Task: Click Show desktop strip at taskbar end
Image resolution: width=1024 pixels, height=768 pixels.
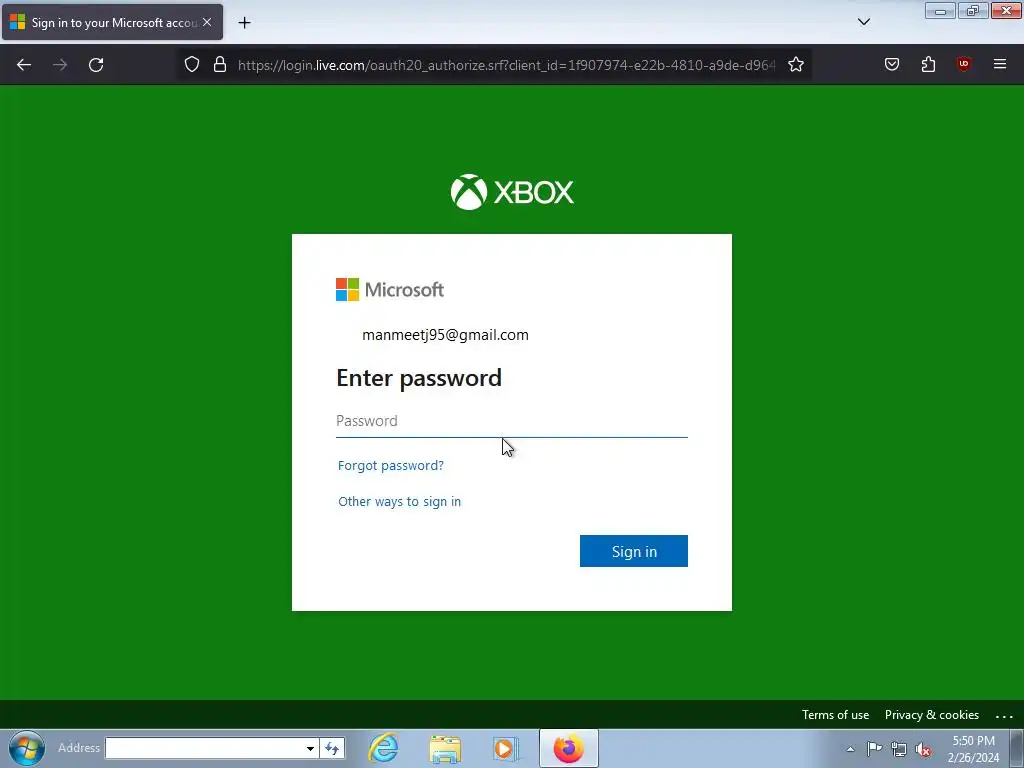Action: [1017, 748]
